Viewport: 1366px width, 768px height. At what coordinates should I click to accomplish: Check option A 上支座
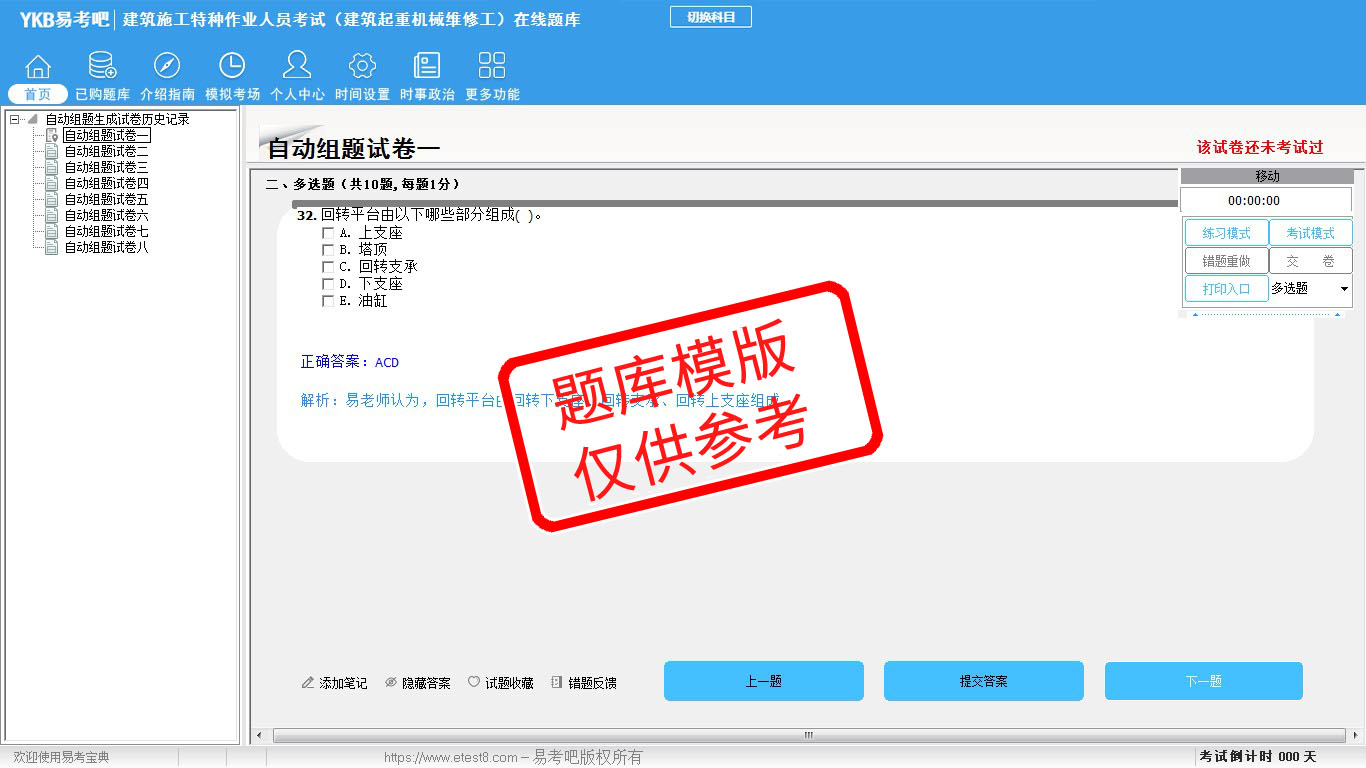click(x=328, y=233)
